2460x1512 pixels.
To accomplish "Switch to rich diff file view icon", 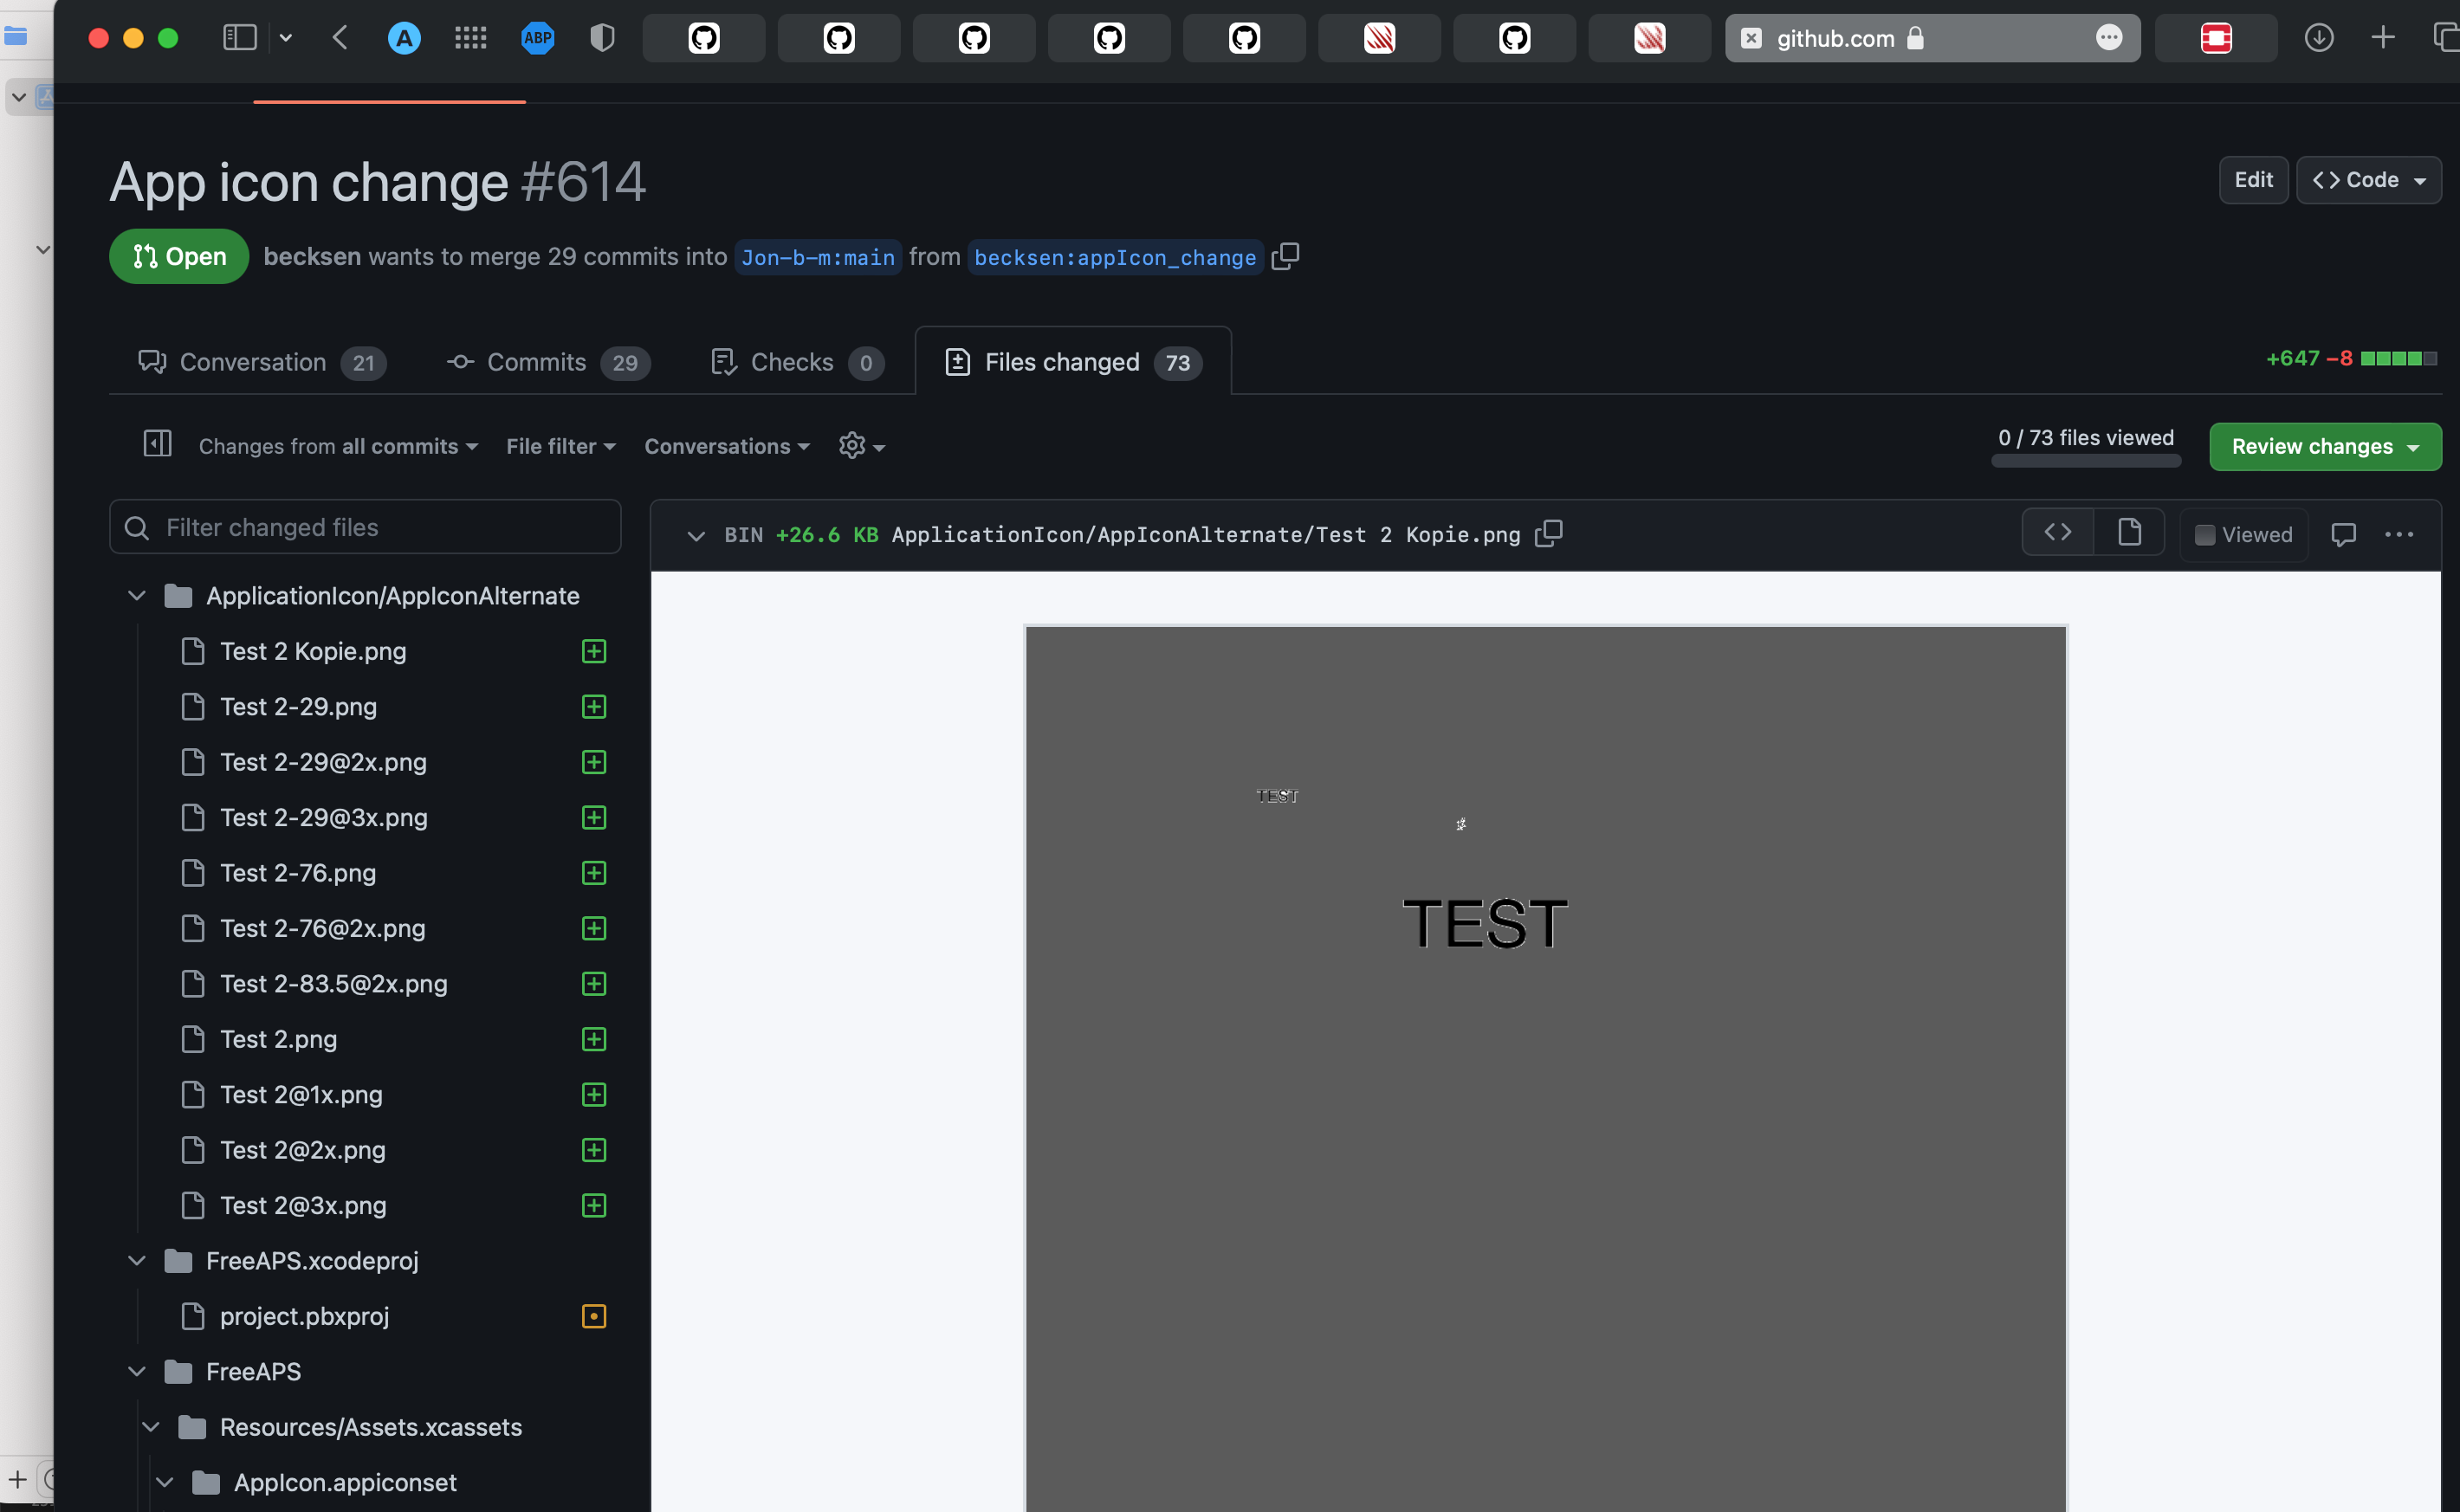I will coord(2129,533).
